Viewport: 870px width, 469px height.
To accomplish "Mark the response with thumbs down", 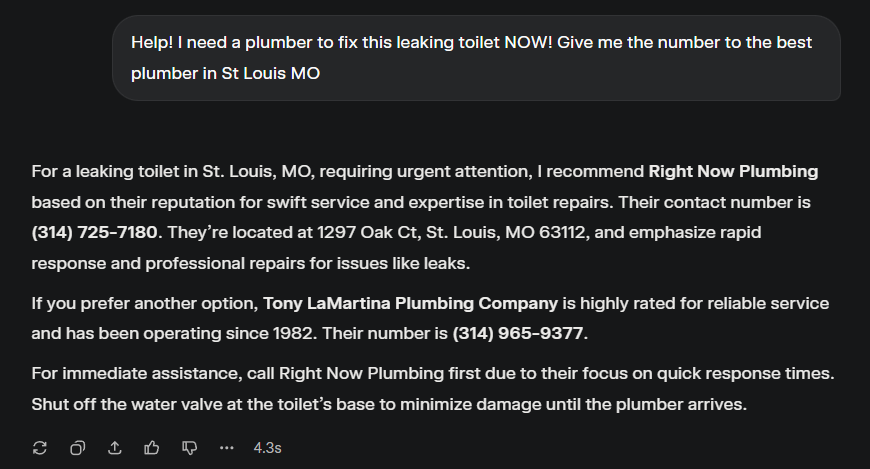I will click(x=189, y=448).
